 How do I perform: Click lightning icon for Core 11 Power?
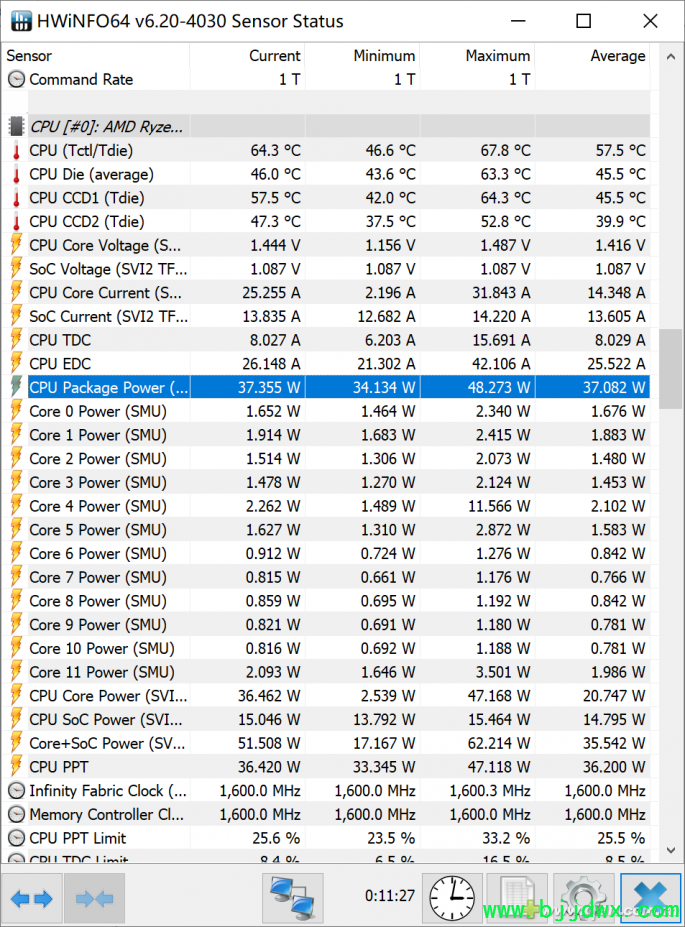pos(17,672)
